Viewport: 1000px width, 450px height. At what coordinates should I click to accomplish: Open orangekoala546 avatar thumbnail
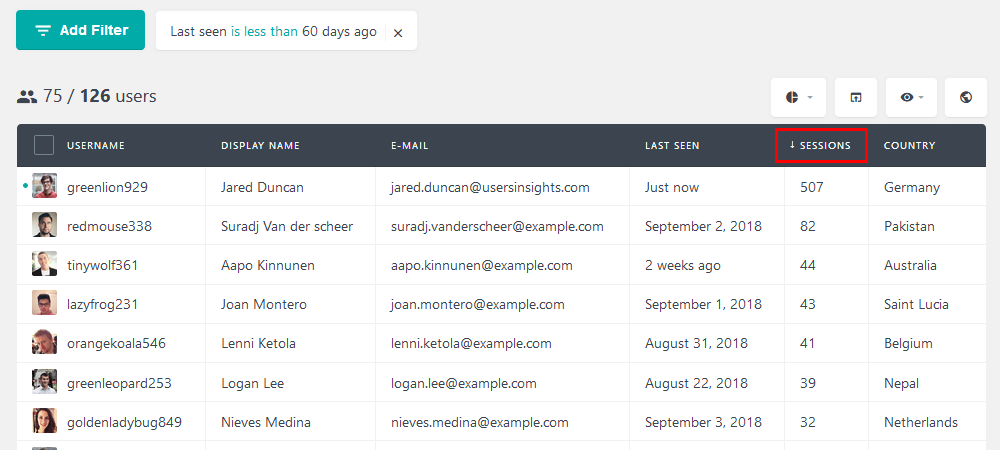[x=45, y=343]
